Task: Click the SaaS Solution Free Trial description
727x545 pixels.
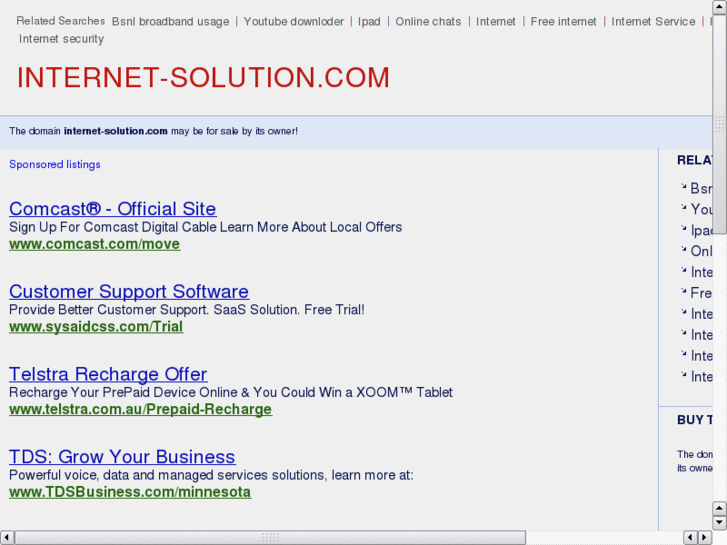Action: 187,310
